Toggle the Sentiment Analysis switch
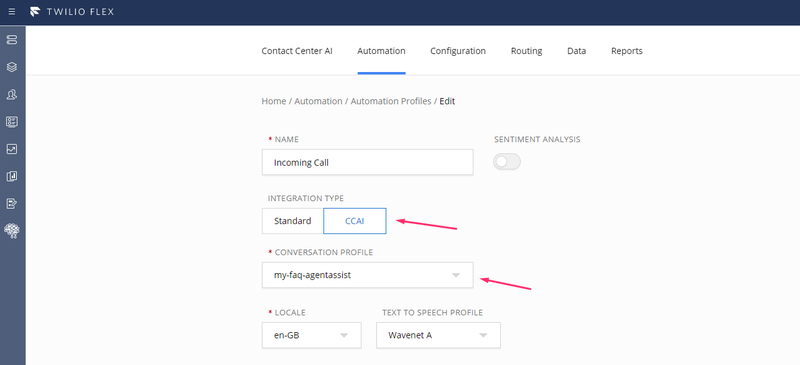This screenshot has width=800, height=365. click(507, 162)
